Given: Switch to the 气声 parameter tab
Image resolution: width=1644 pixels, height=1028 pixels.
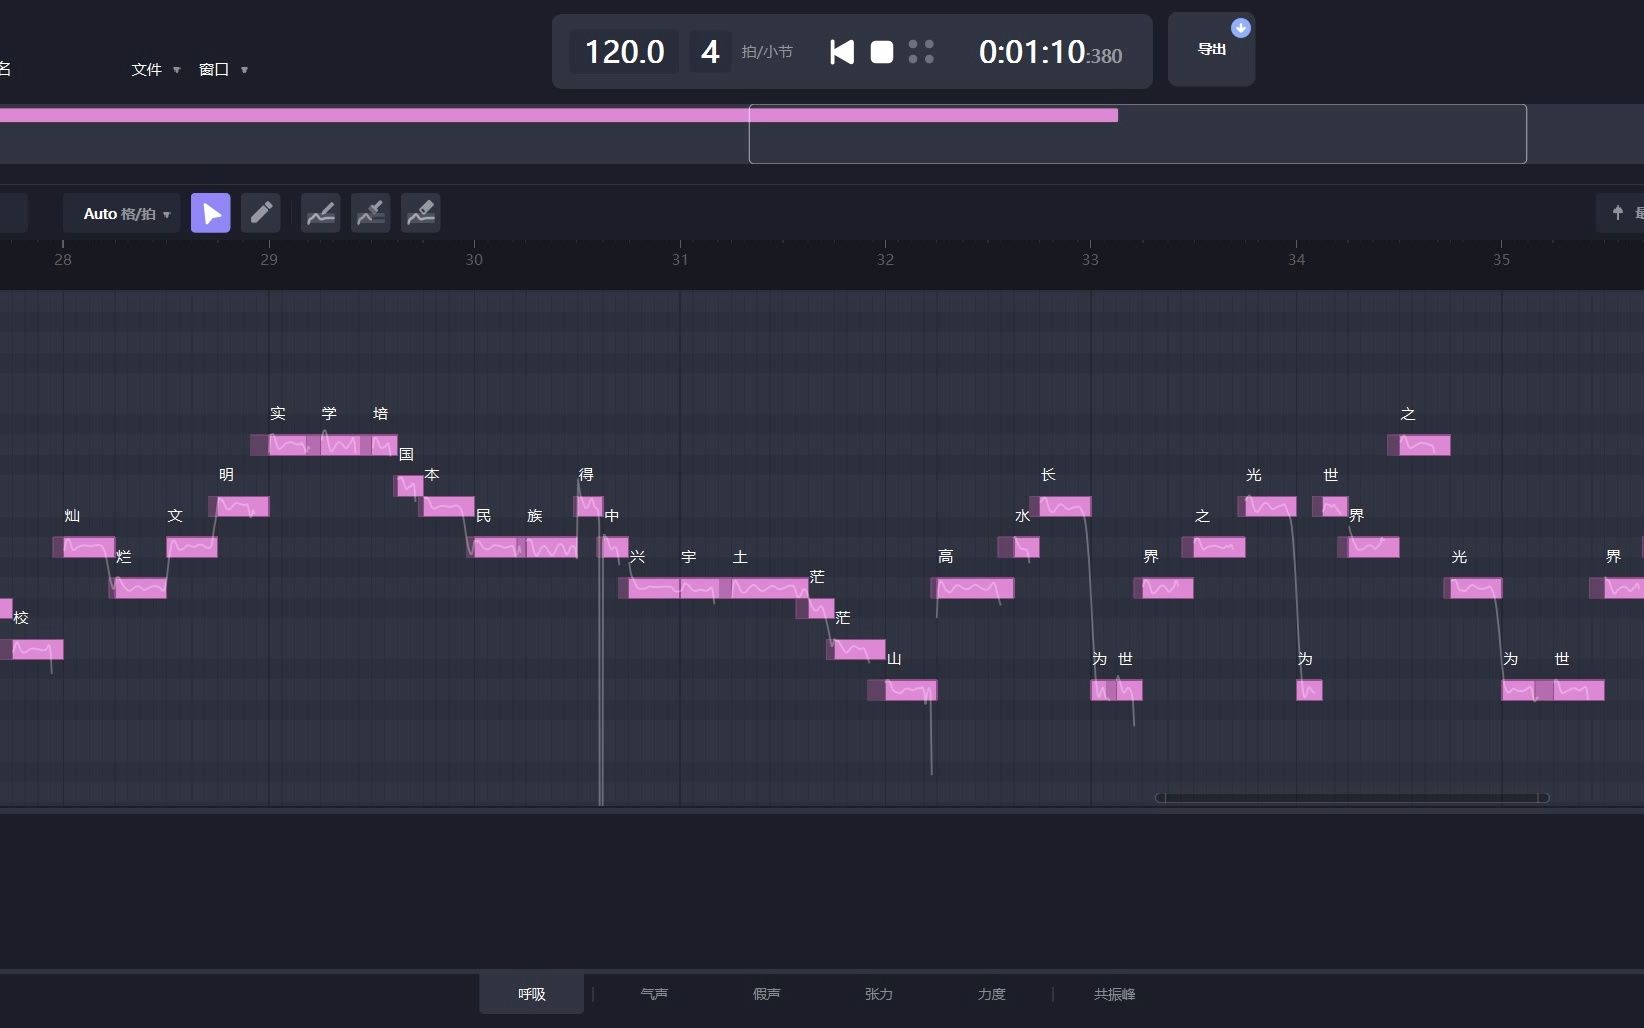Looking at the screenshot, I should (x=654, y=994).
